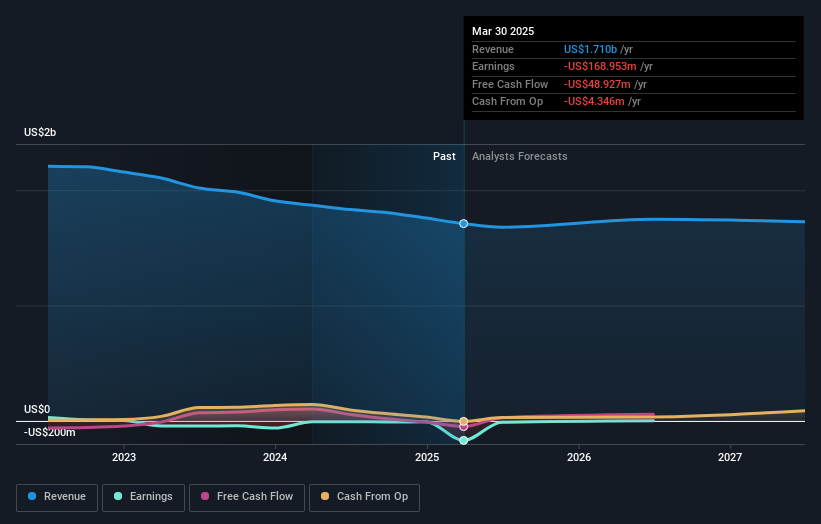Toggle the Earnings legend series
821x524 pixels.
tap(143, 497)
